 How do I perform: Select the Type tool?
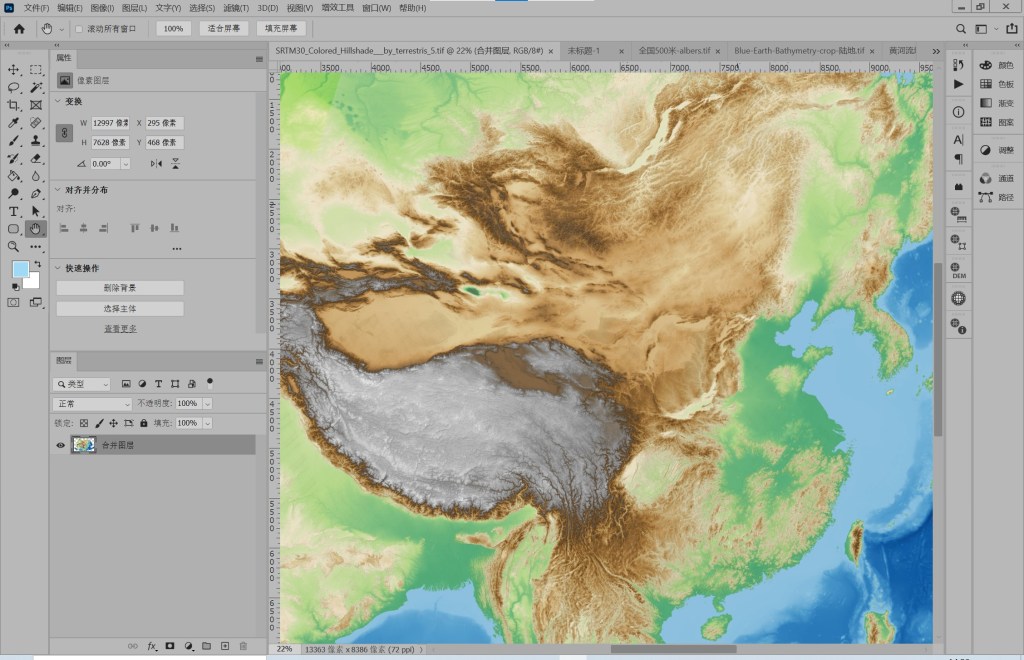pos(14,211)
